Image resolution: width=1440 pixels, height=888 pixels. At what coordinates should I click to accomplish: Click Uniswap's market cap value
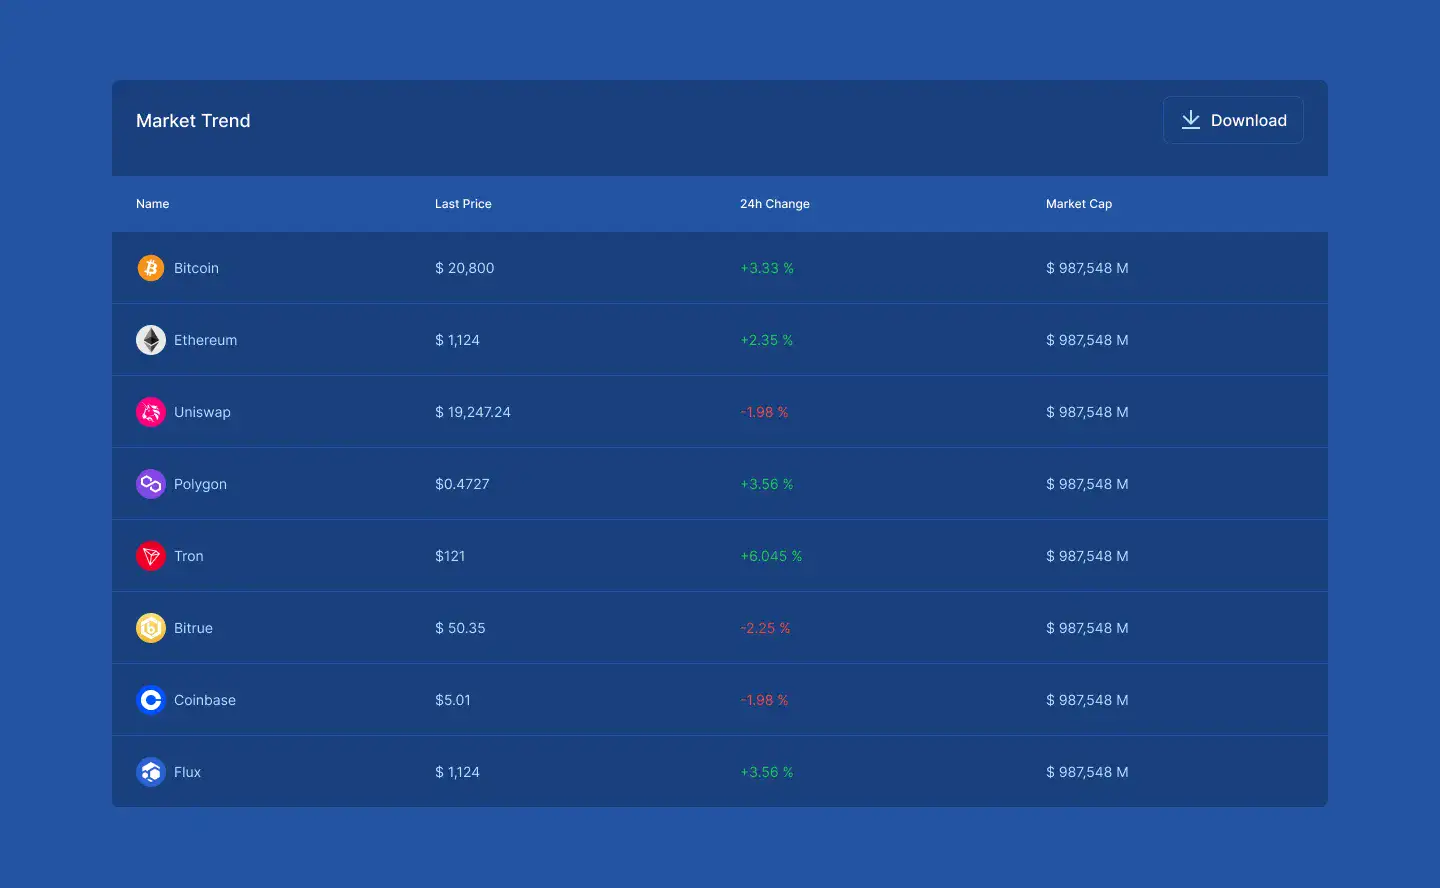[1087, 412]
